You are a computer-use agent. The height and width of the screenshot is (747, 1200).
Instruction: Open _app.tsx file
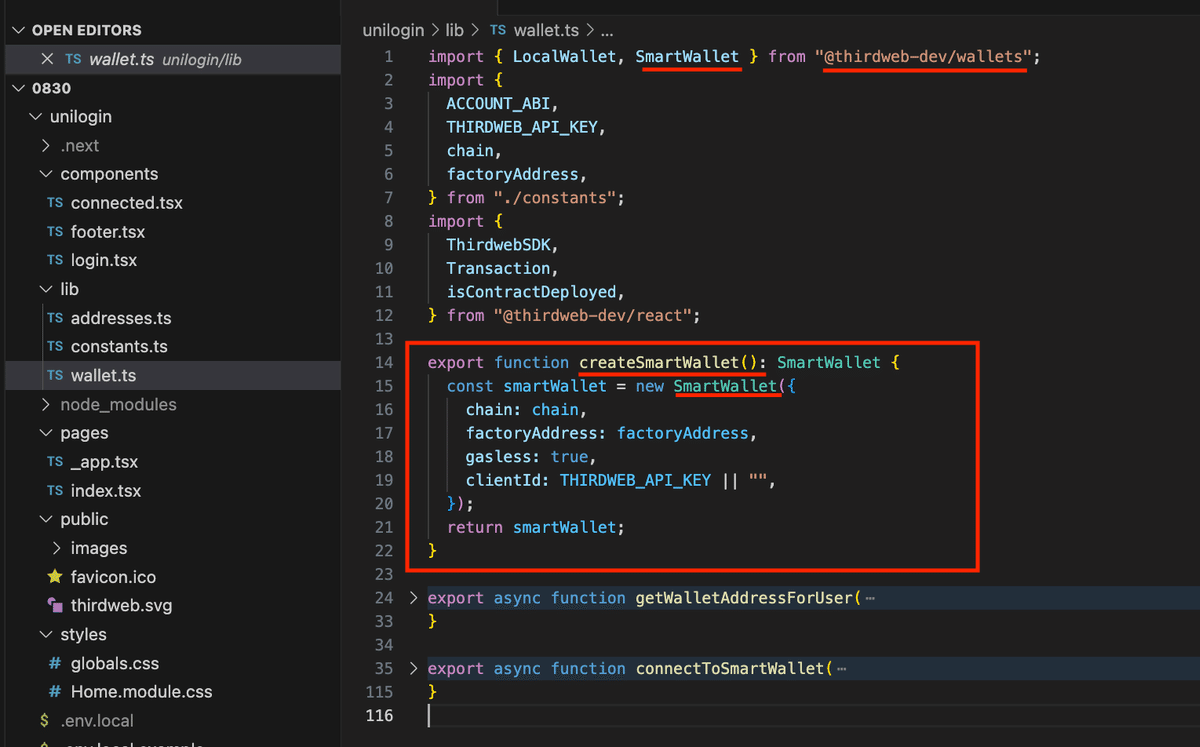(x=105, y=462)
